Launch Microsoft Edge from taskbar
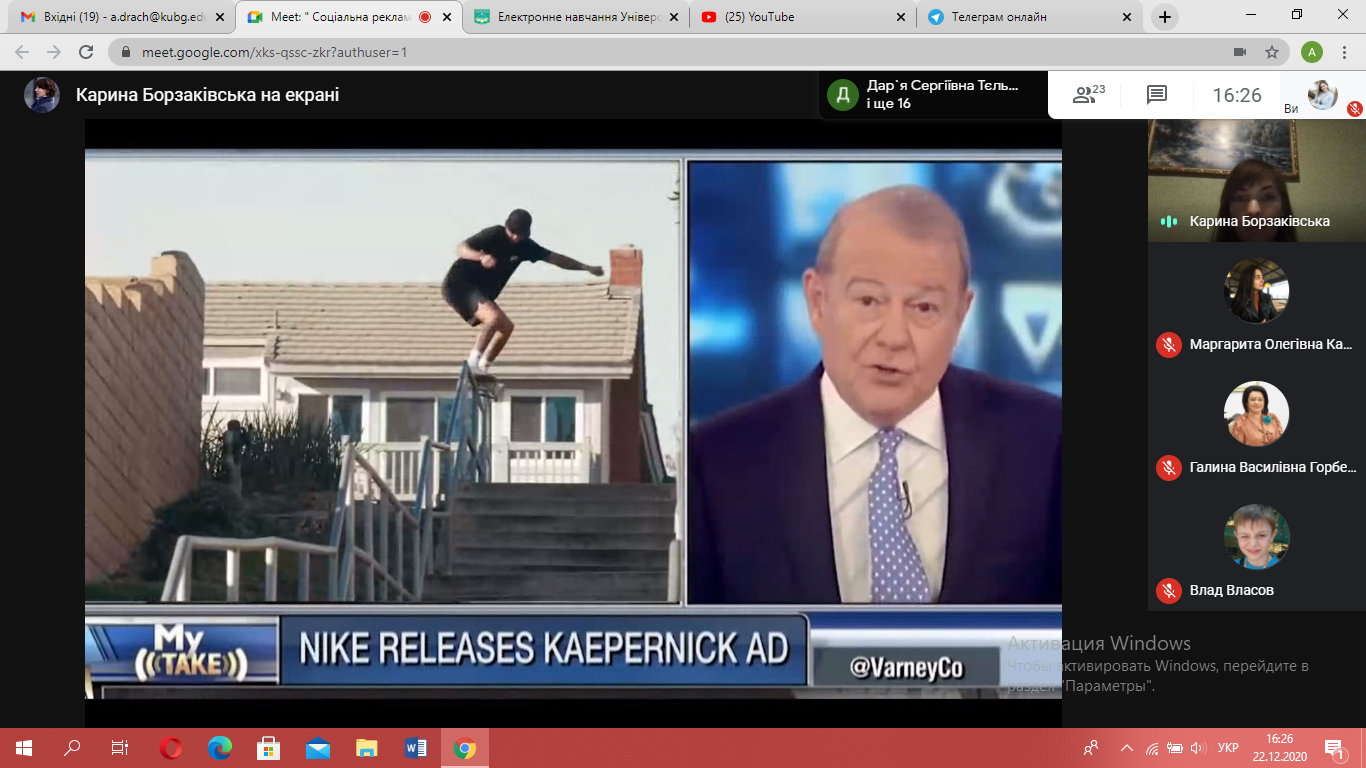The width and height of the screenshot is (1366, 768). coord(220,748)
